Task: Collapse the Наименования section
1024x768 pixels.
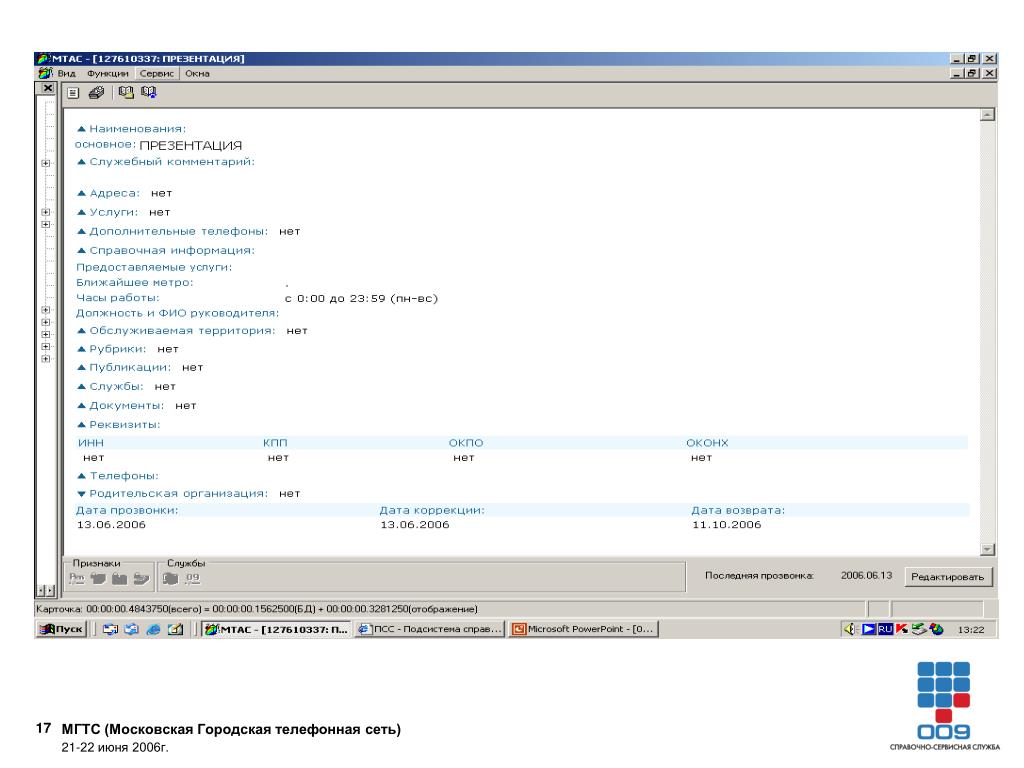Action: click(82, 129)
